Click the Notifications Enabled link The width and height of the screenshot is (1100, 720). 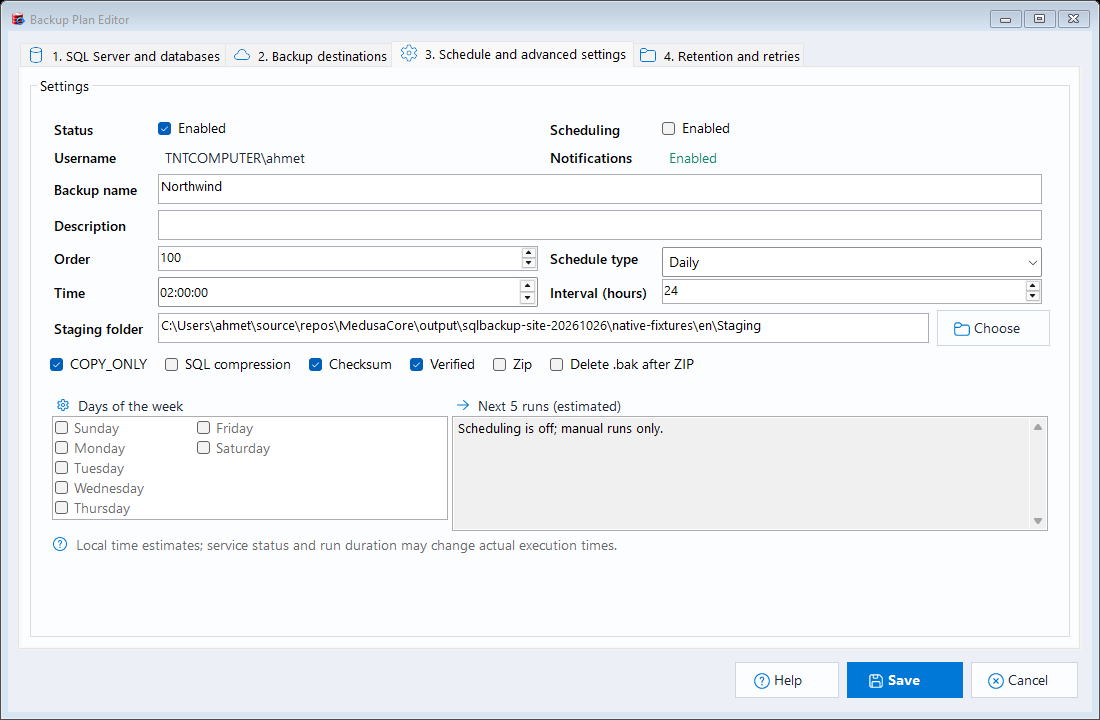click(x=692, y=158)
